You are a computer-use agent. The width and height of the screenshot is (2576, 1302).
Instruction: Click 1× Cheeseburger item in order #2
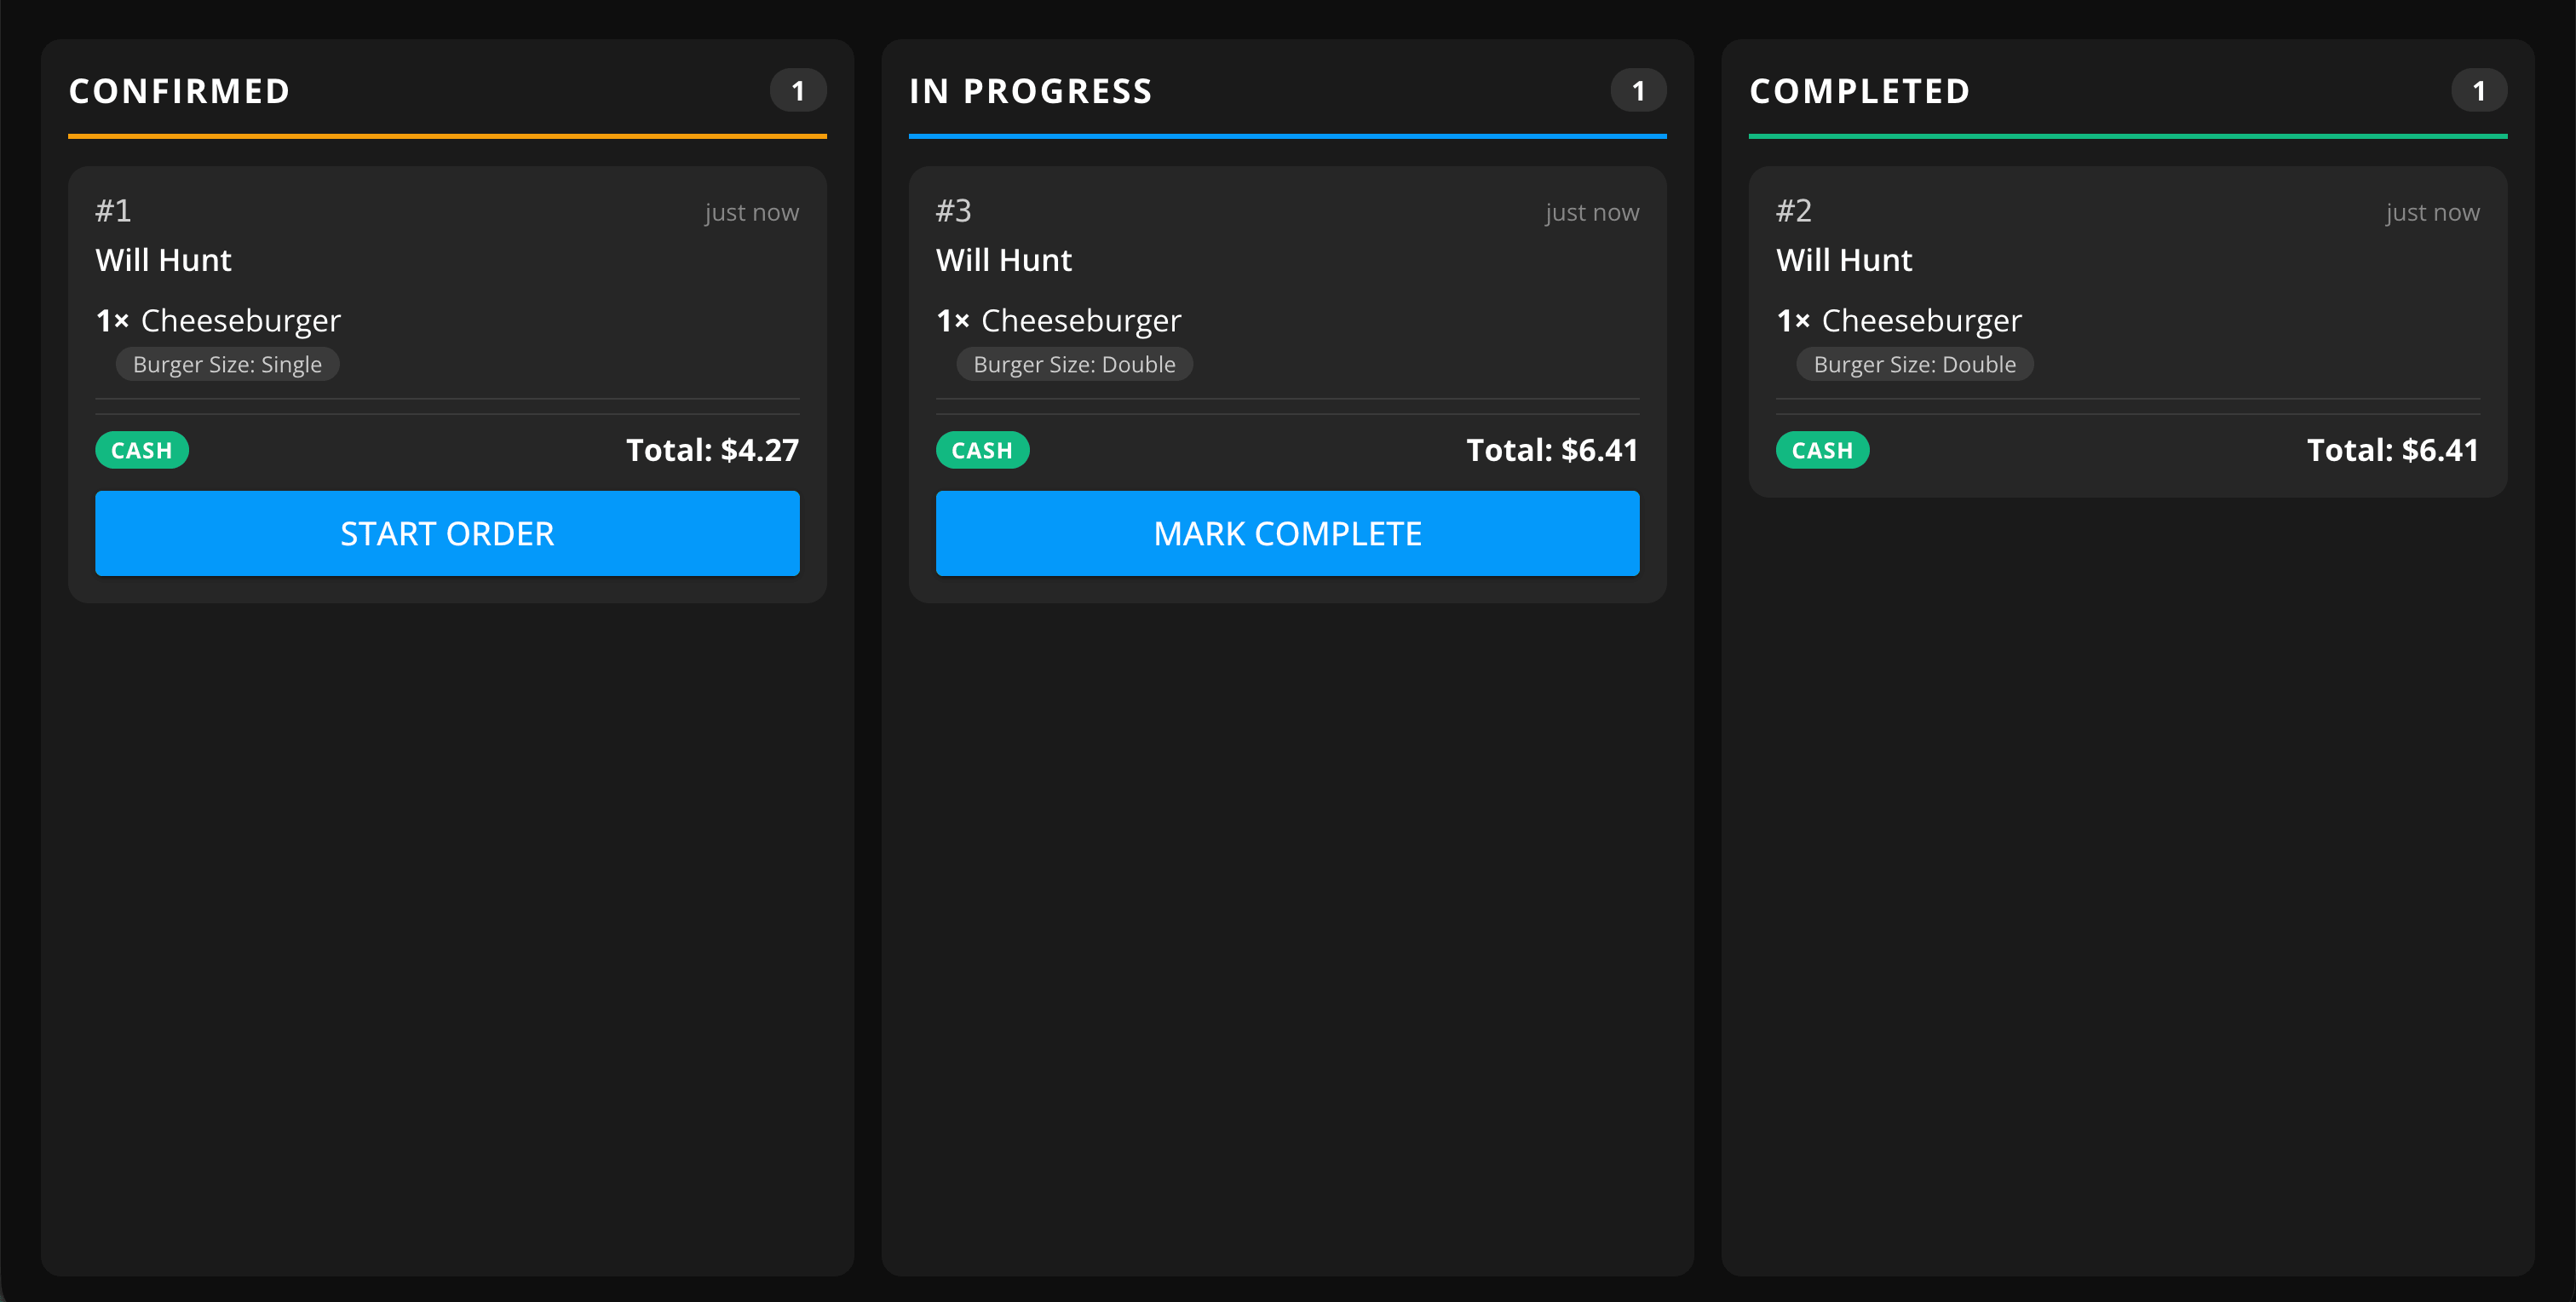point(1899,320)
